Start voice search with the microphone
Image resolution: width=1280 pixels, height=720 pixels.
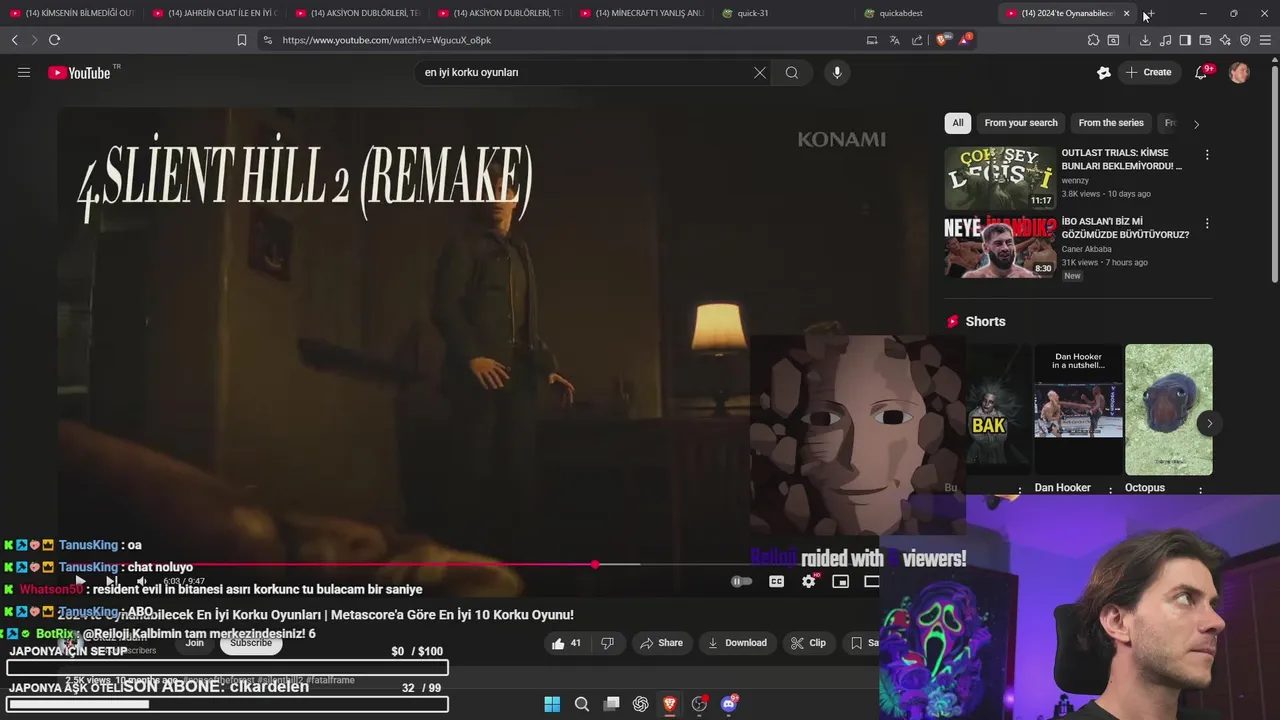(x=837, y=72)
